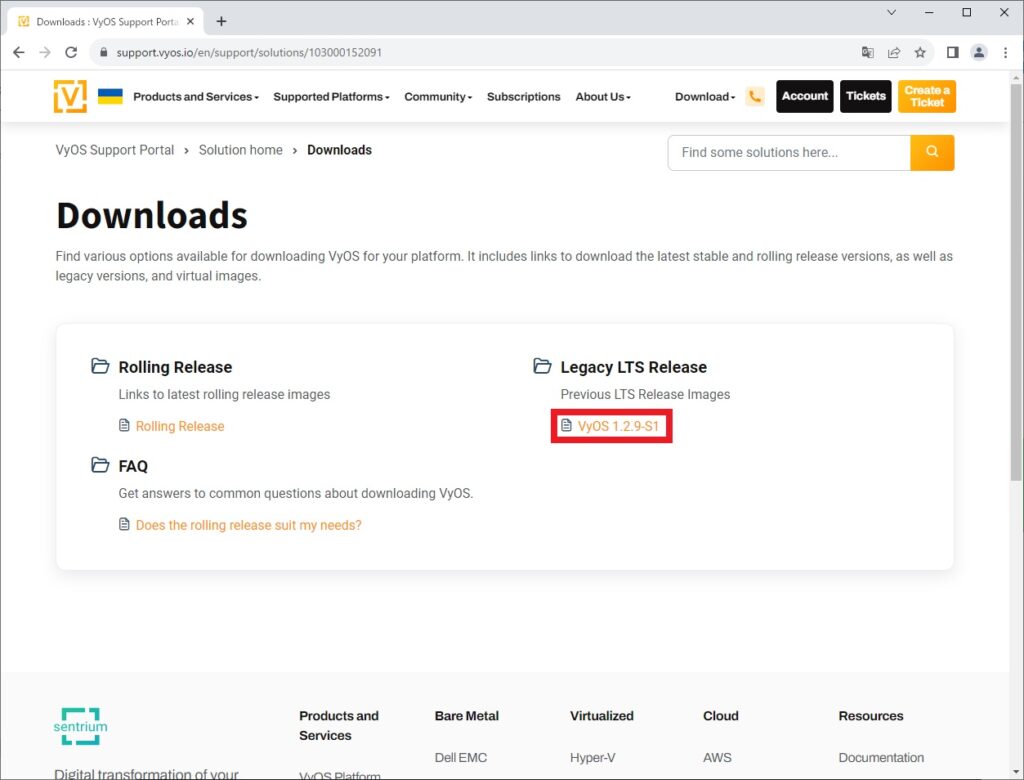The image size is (1024, 780).
Task: Click document icon beside VyOS 1.2.9-S1
Action: click(x=566, y=426)
